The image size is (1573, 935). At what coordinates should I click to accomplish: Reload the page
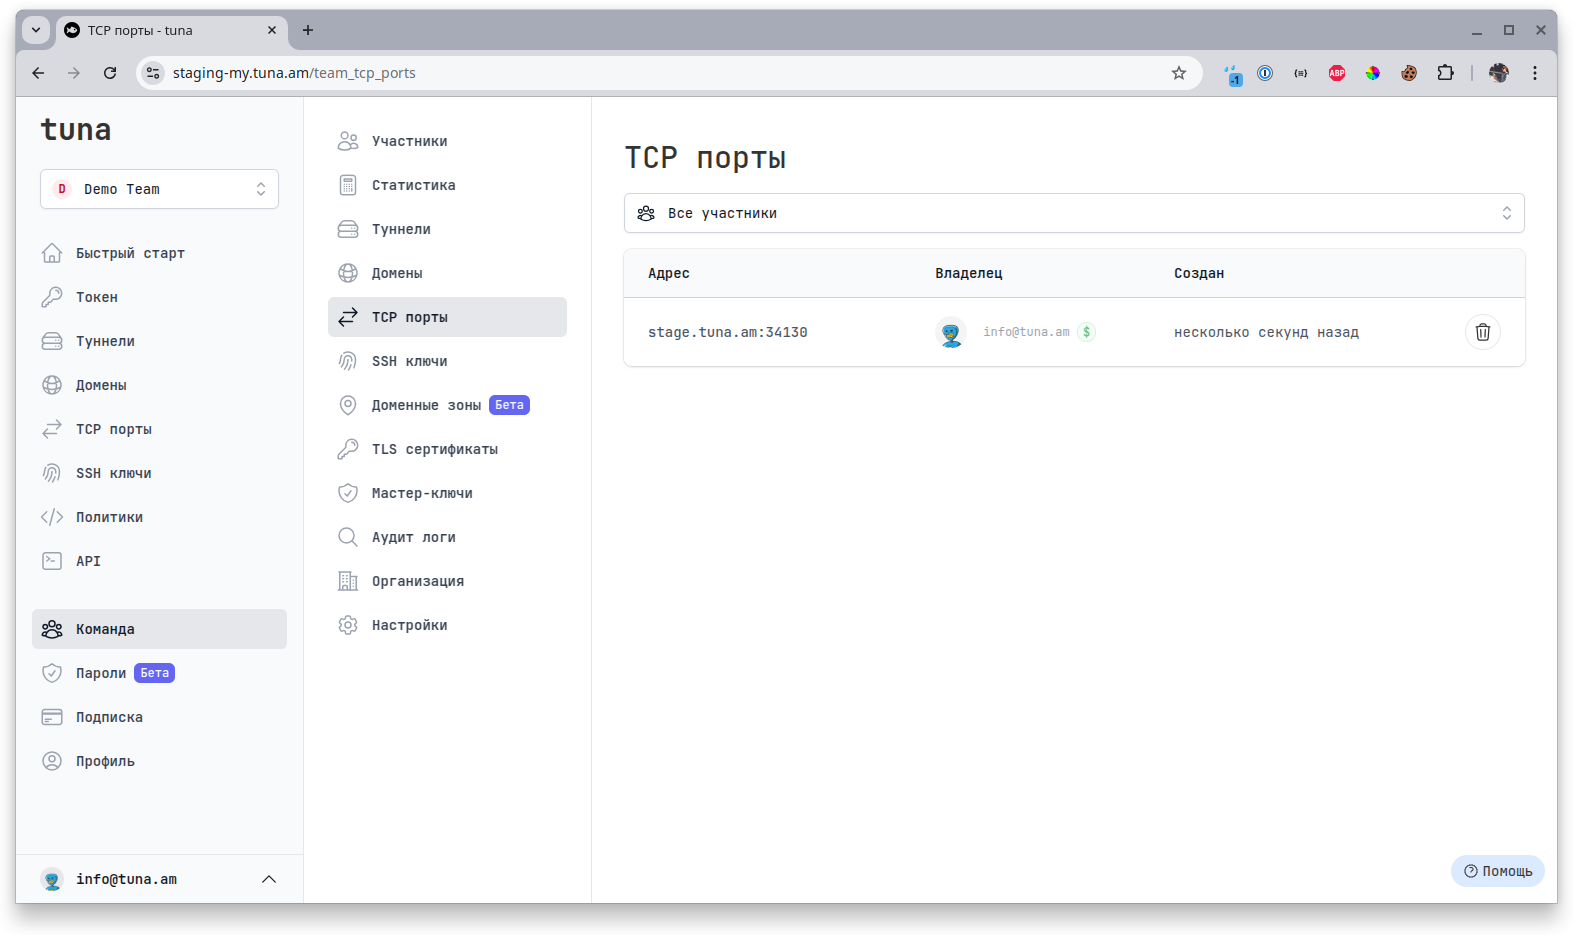pyautogui.click(x=110, y=73)
